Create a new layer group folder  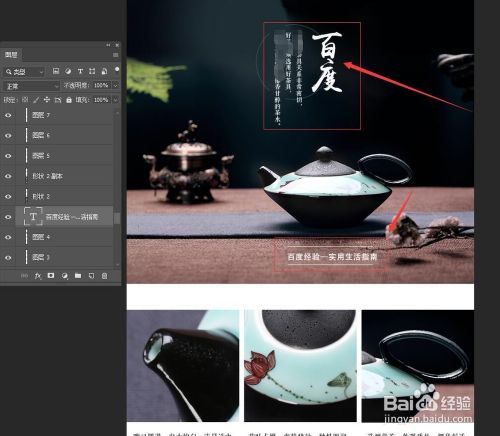point(78,276)
